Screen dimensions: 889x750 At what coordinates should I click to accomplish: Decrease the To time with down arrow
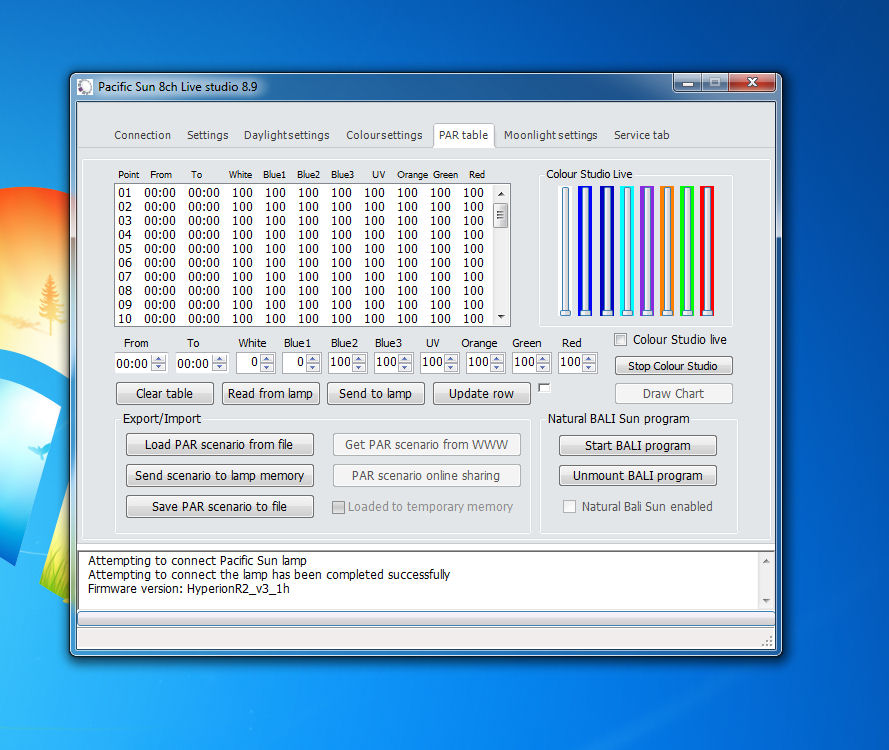coord(220,367)
